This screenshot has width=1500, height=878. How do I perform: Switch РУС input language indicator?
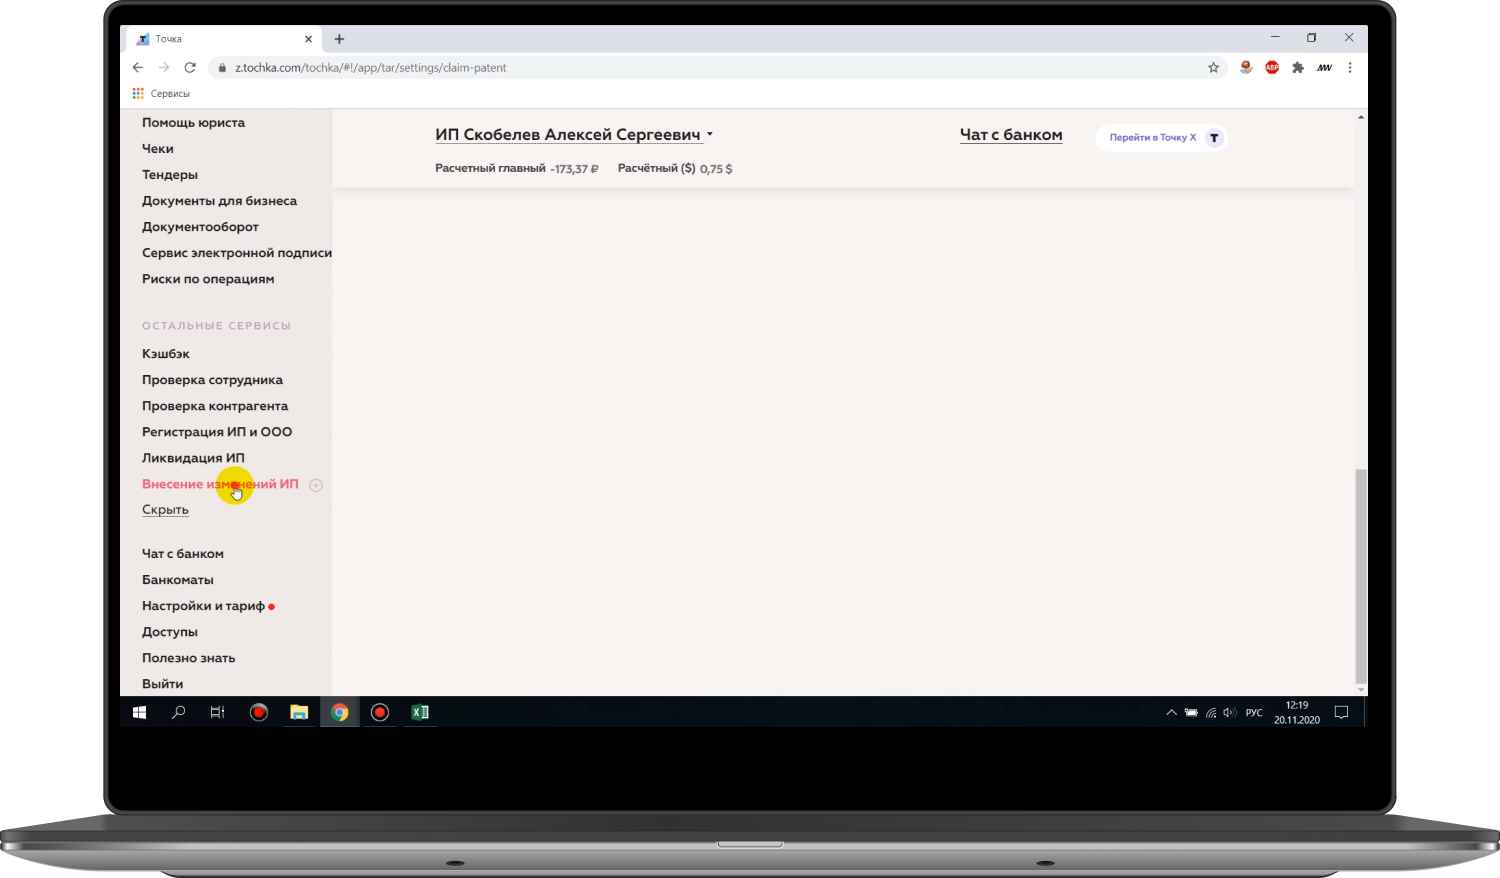point(1254,713)
